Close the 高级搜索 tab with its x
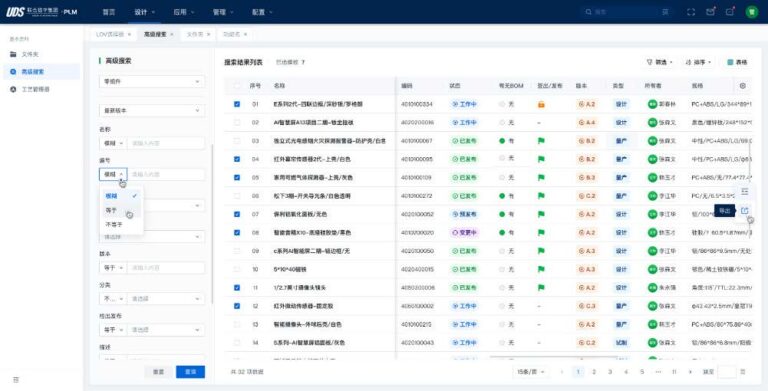768x391 pixels. coord(172,34)
